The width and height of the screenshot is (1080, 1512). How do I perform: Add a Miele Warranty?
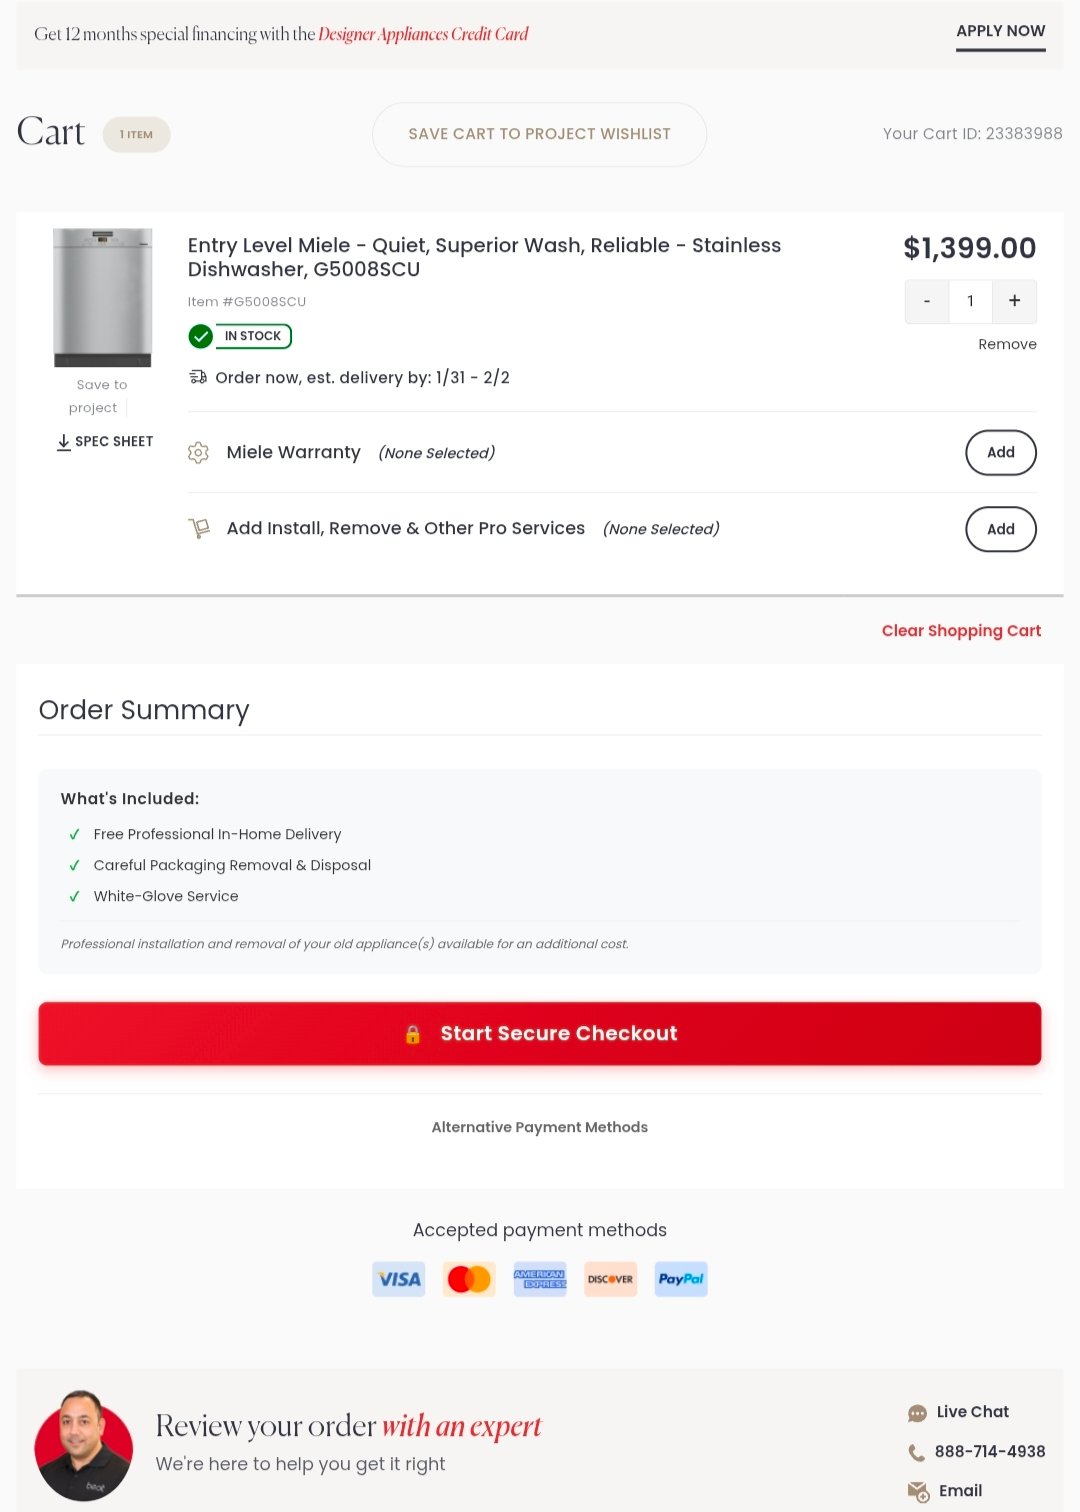(x=1000, y=452)
